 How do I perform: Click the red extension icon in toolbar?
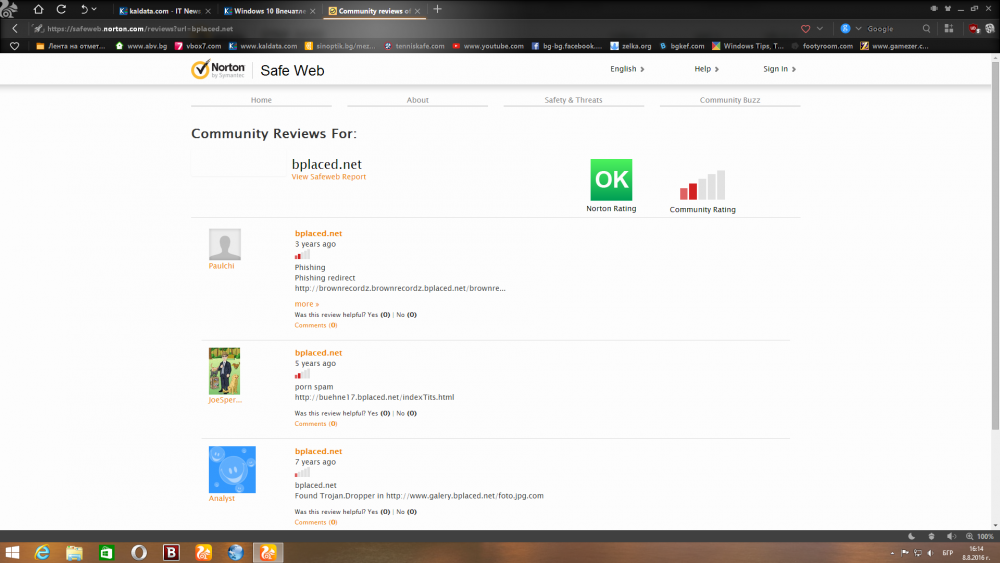tap(974, 29)
